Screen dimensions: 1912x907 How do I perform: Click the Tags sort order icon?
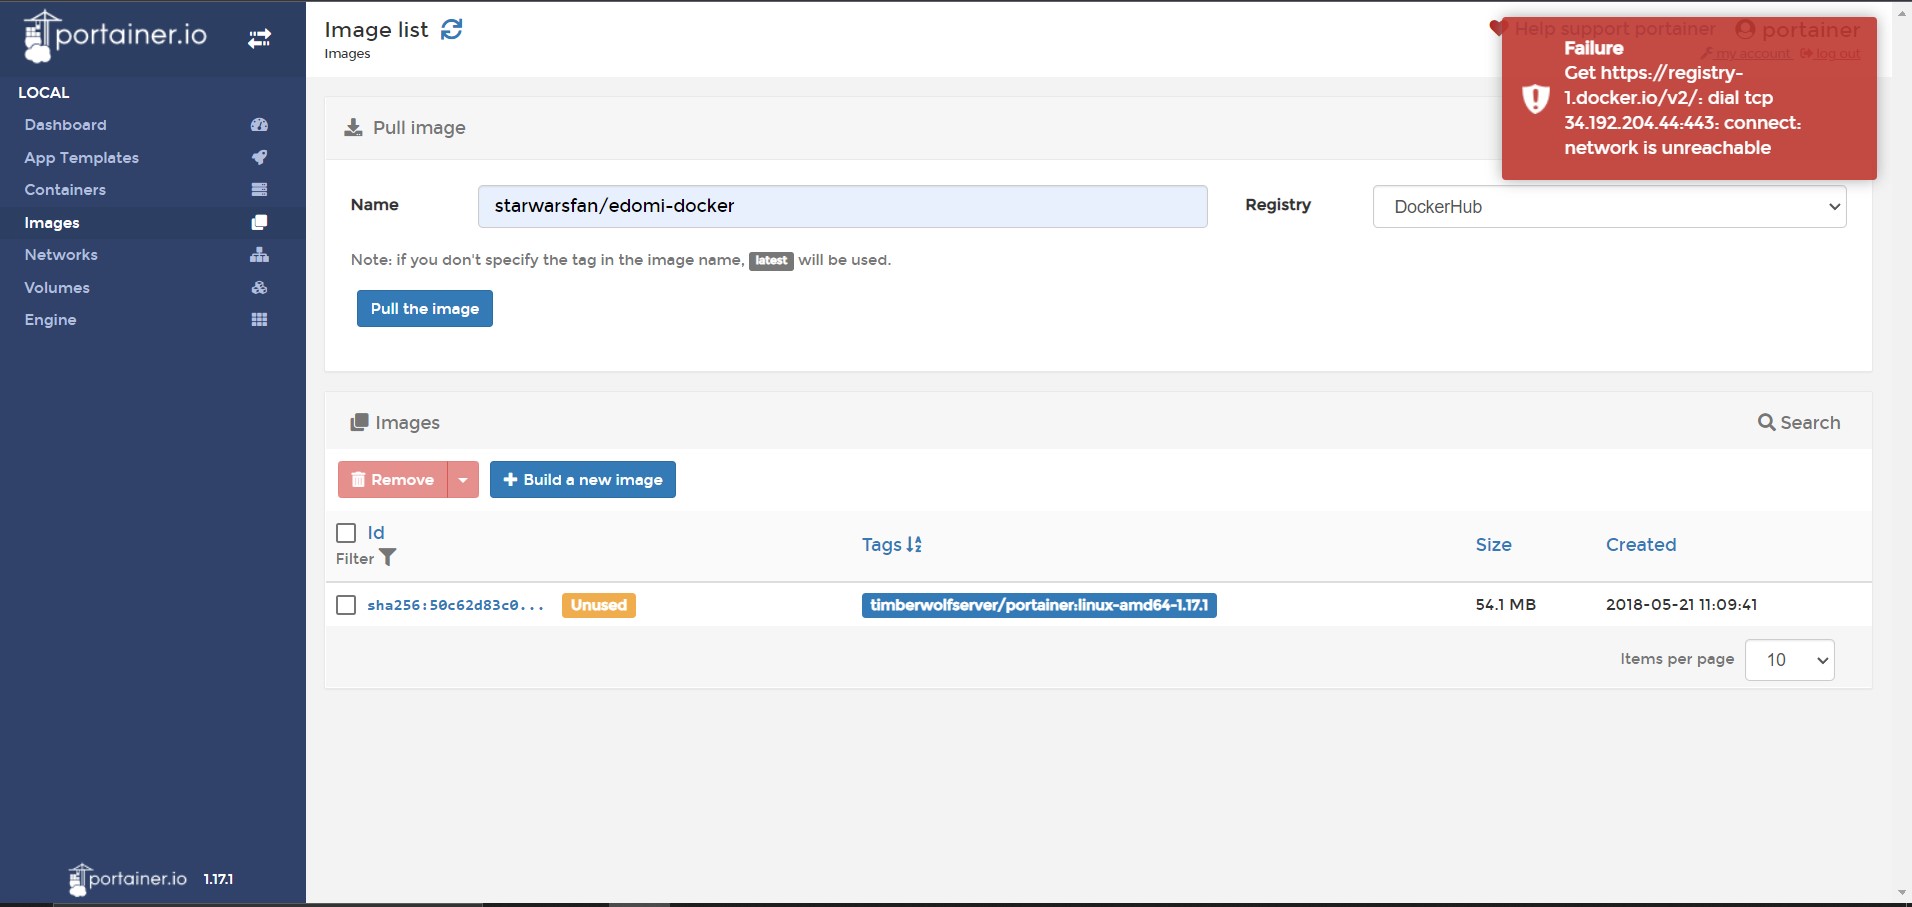914,544
